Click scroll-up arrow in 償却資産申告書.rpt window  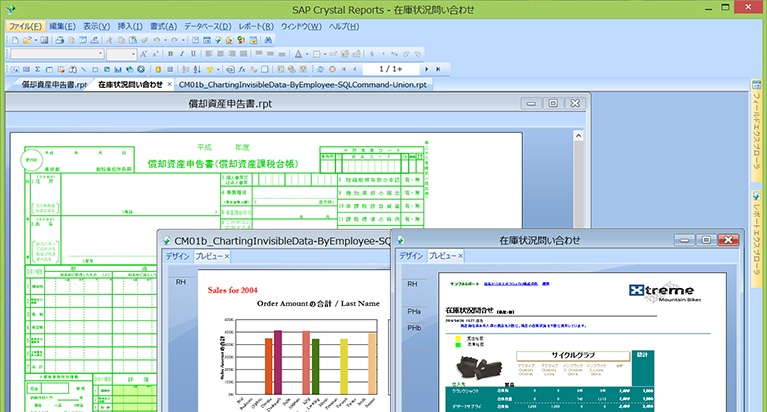579,136
